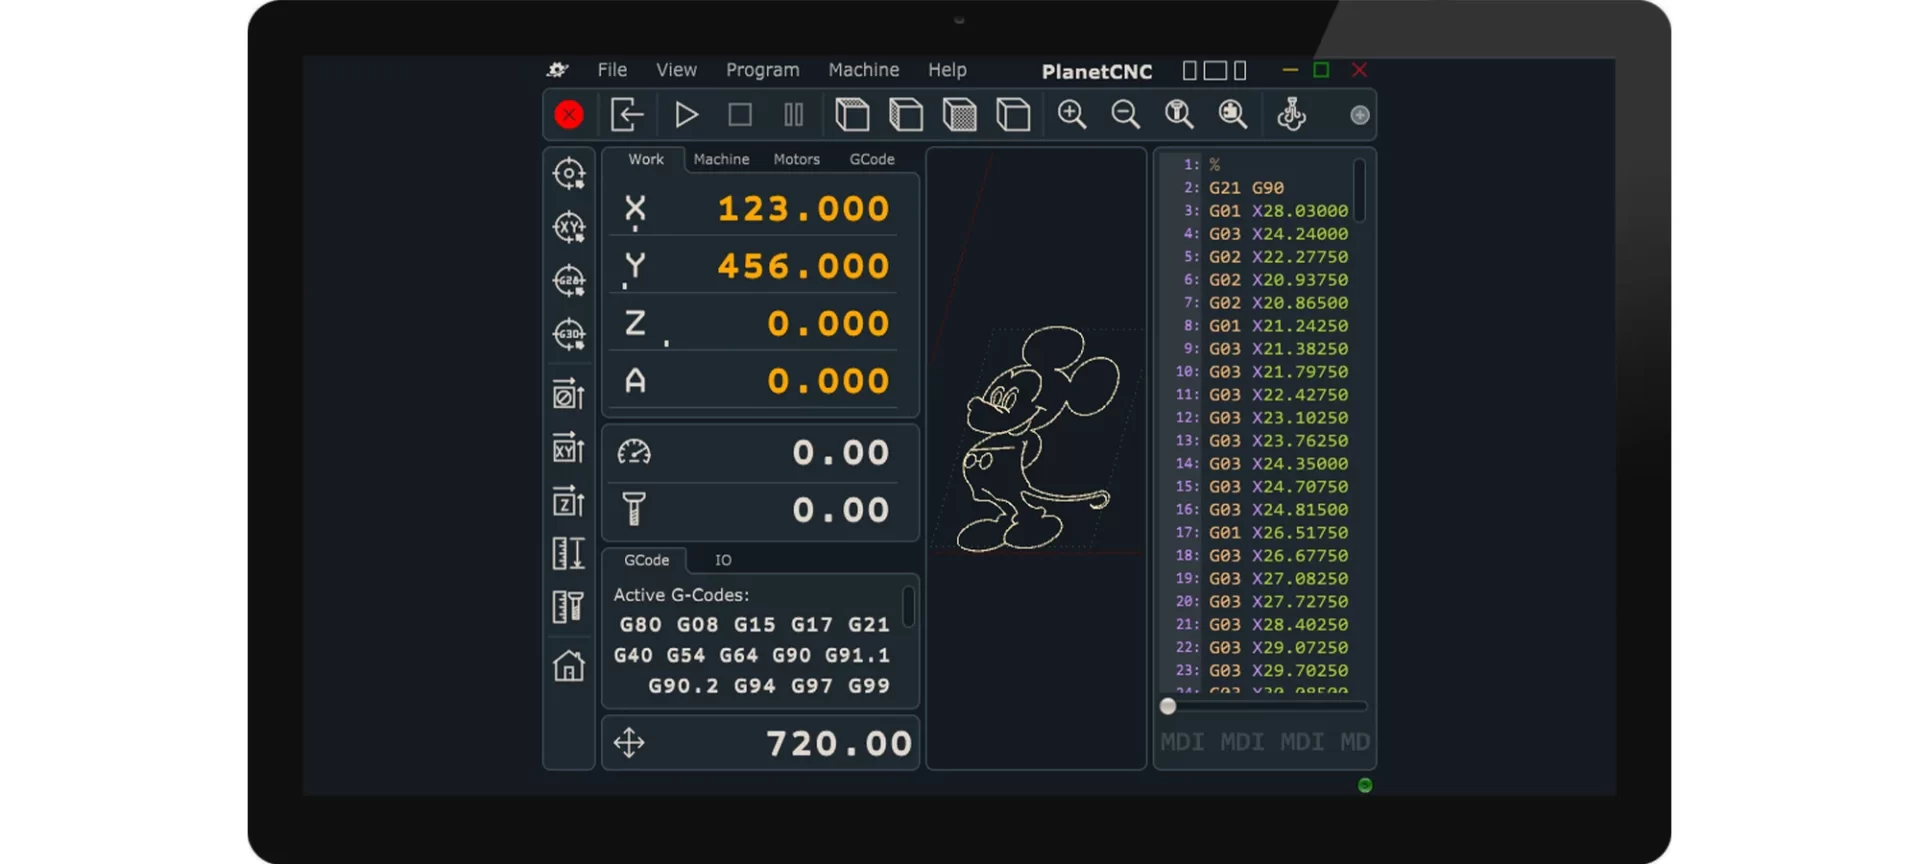1920x864 pixels.
Task: Click the go to zero position icon
Action: (x=569, y=174)
